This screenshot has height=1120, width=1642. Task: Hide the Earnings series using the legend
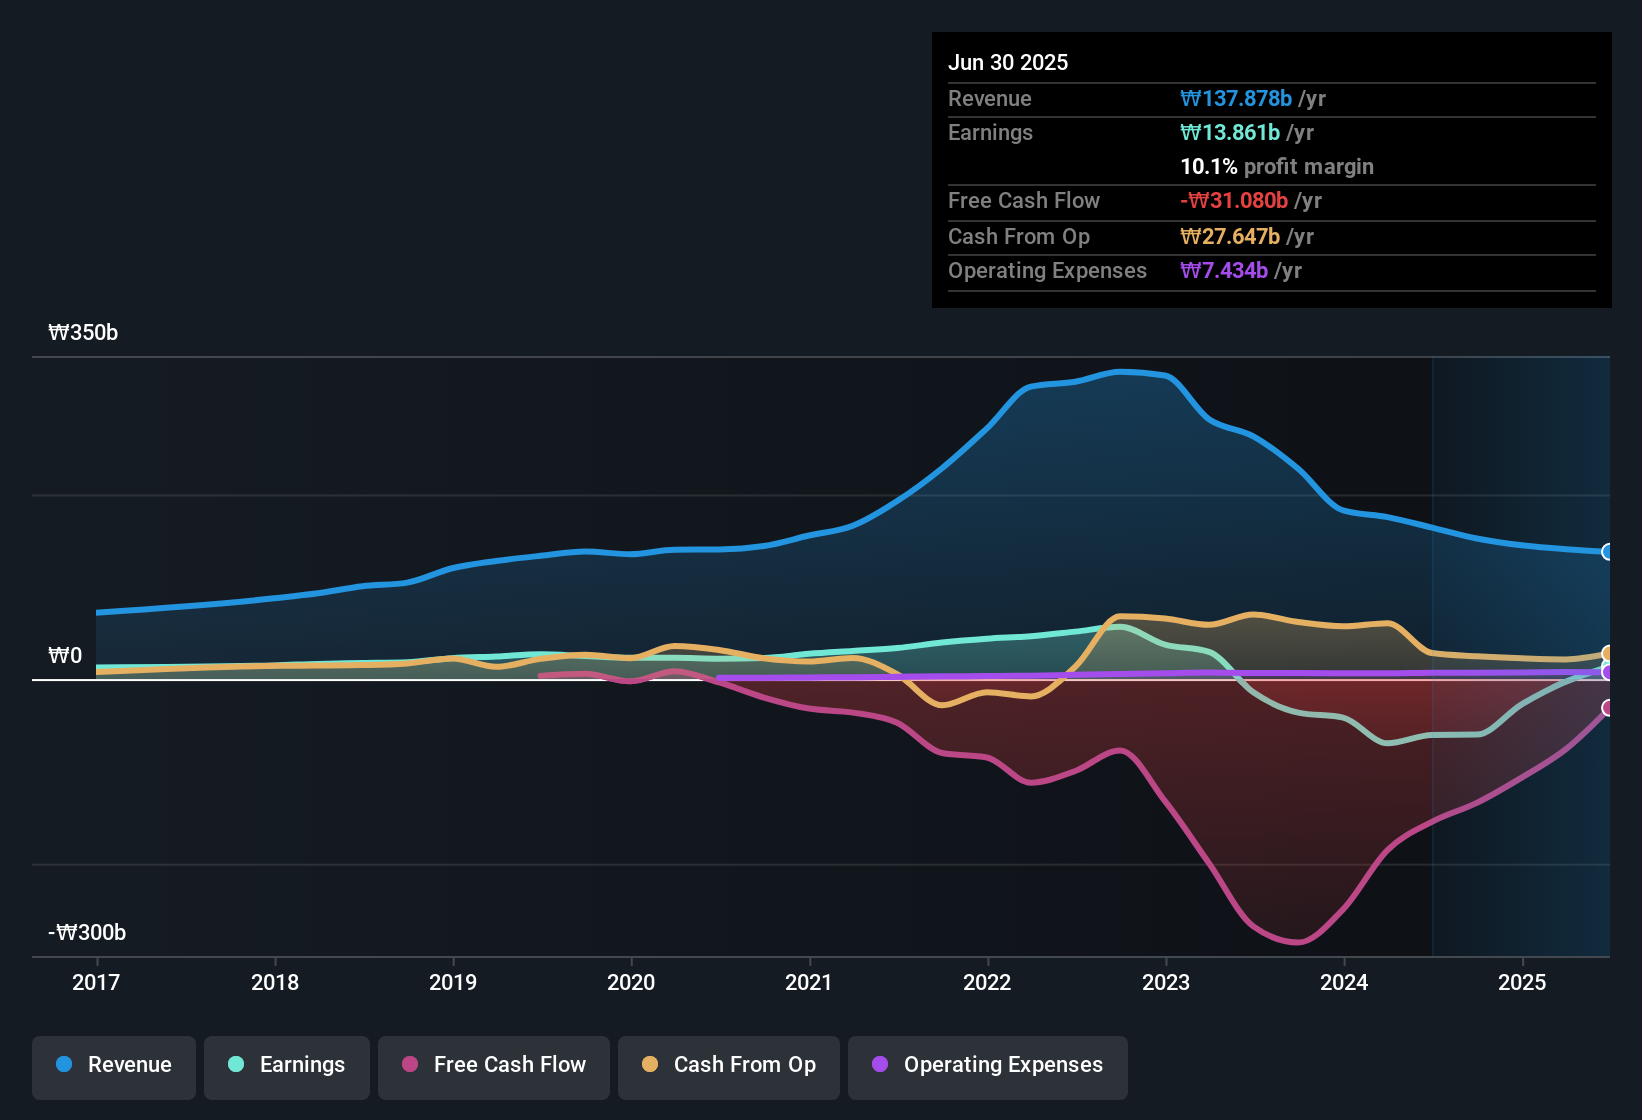point(287,1065)
